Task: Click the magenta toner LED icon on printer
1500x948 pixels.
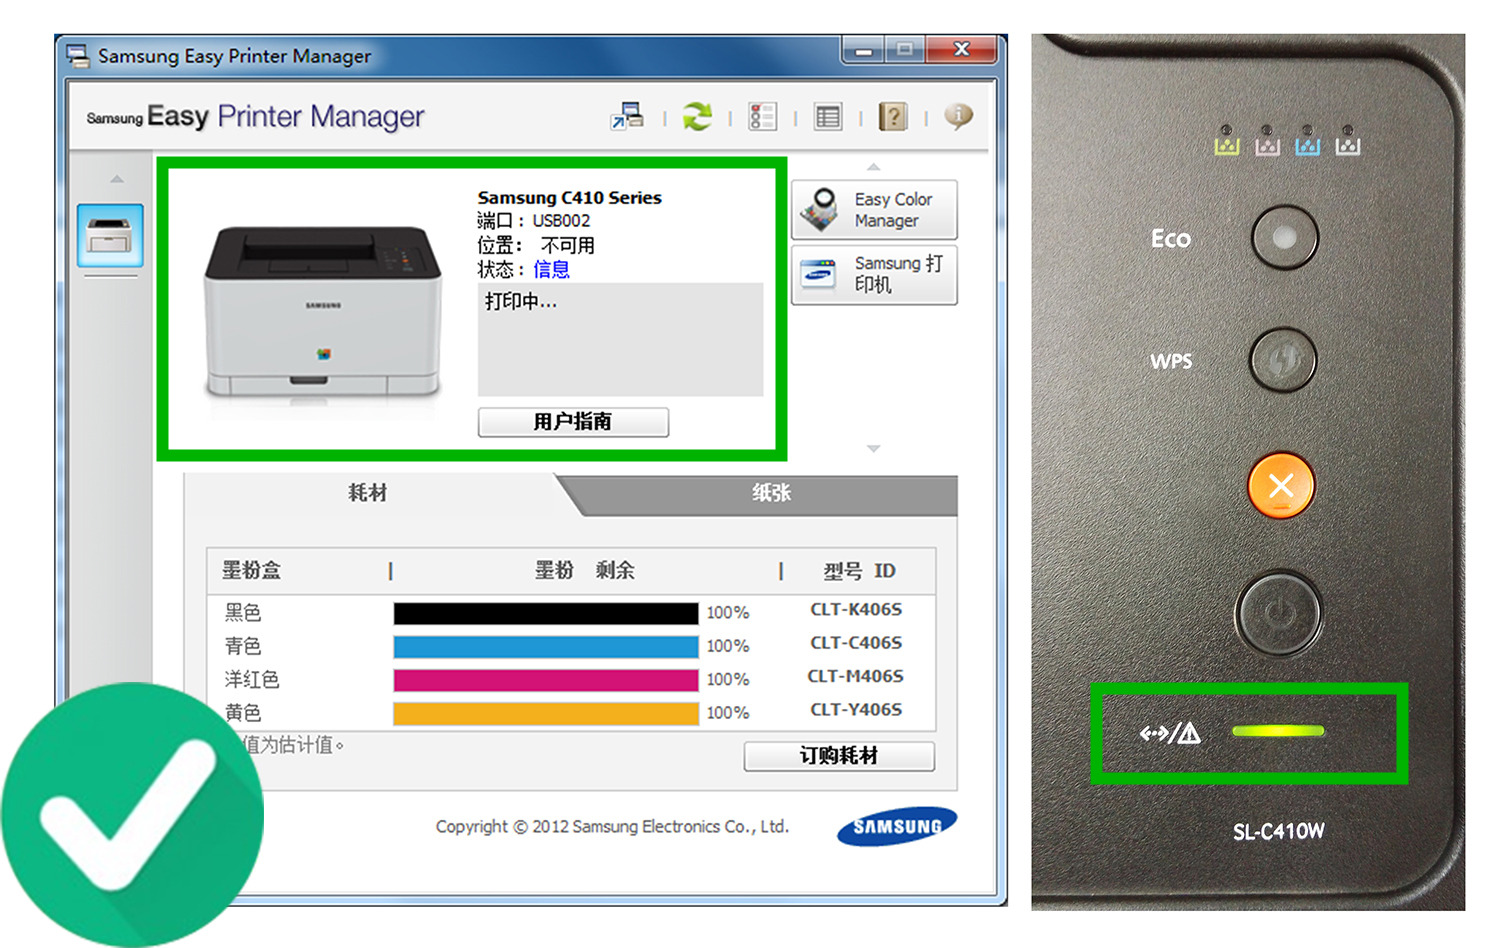Action: [x=1267, y=141]
